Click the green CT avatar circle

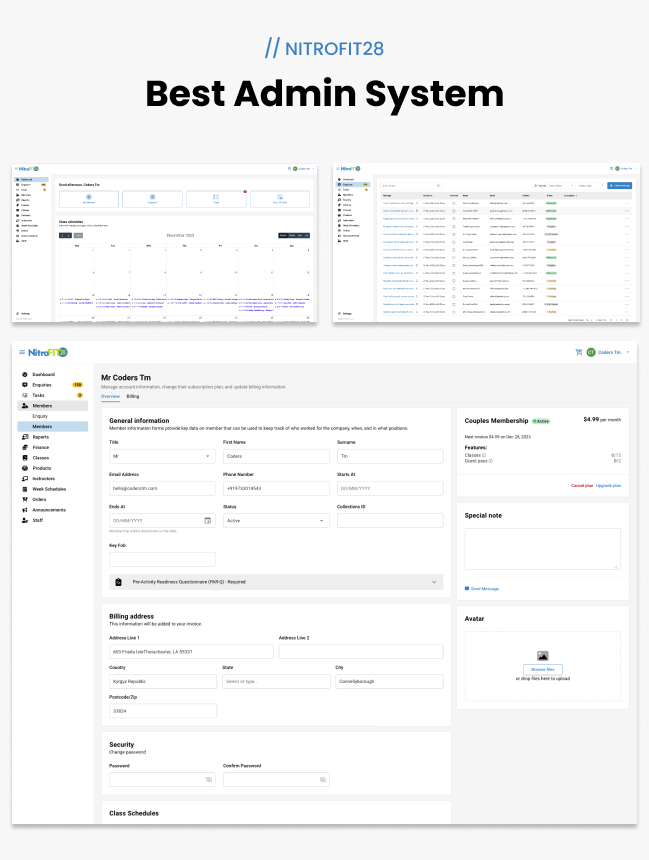(591, 352)
